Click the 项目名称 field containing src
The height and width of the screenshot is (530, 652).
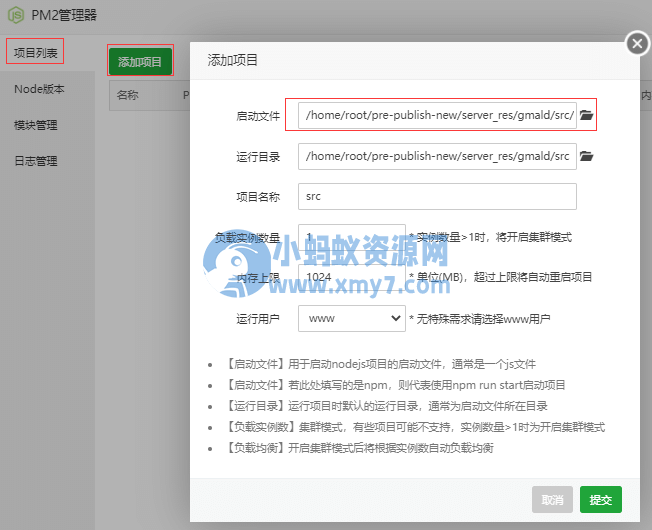click(437, 196)
